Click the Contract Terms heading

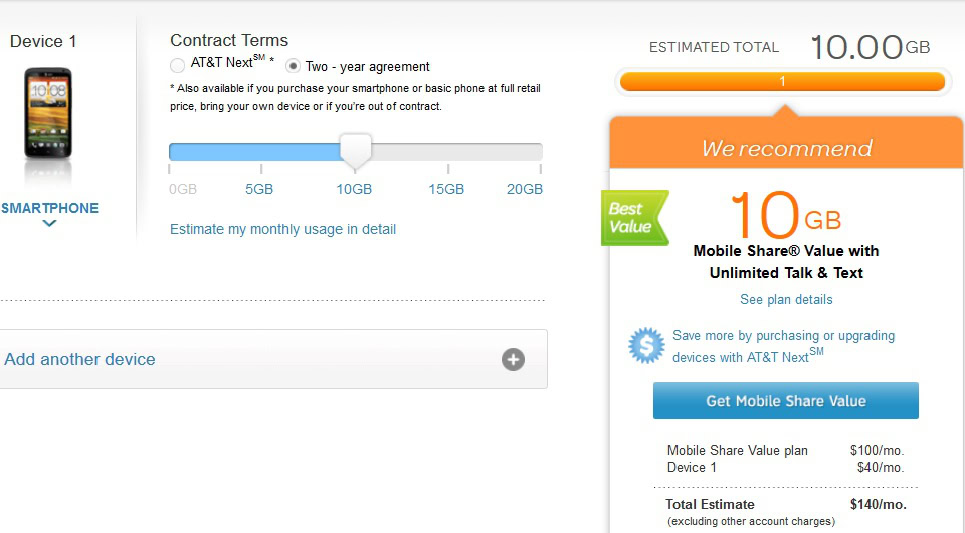229,40
